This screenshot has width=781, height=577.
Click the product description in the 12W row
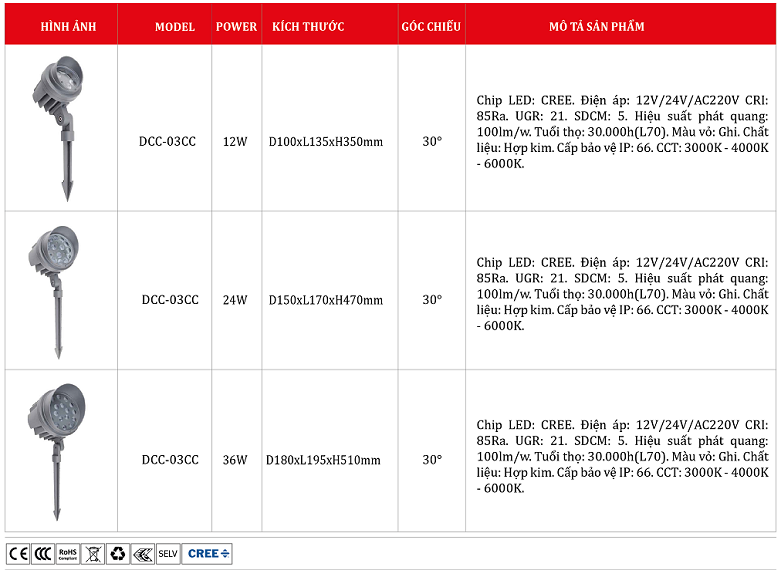pos(622,132)
